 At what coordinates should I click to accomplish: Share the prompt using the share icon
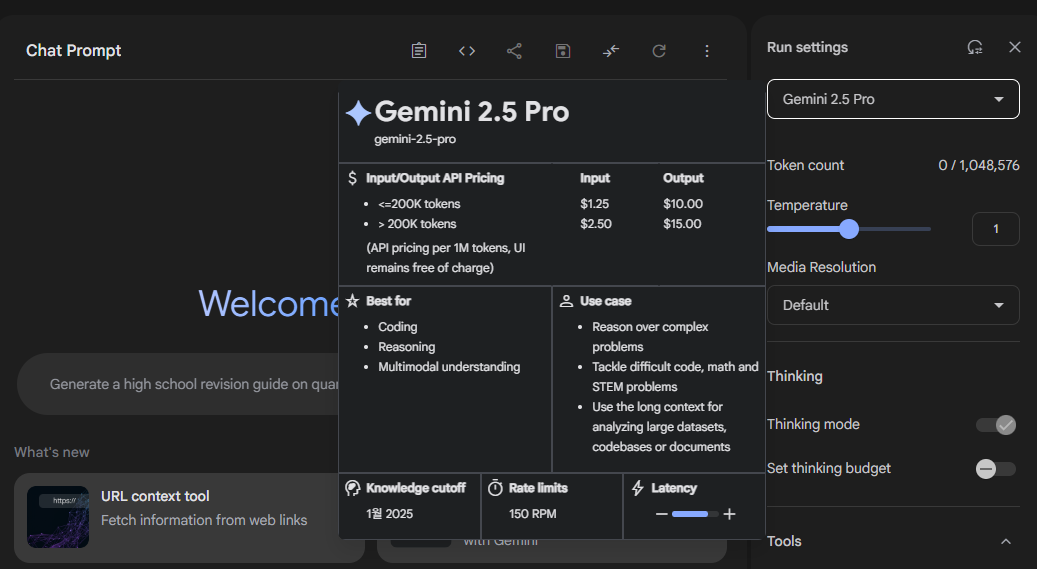coord(515,51)
